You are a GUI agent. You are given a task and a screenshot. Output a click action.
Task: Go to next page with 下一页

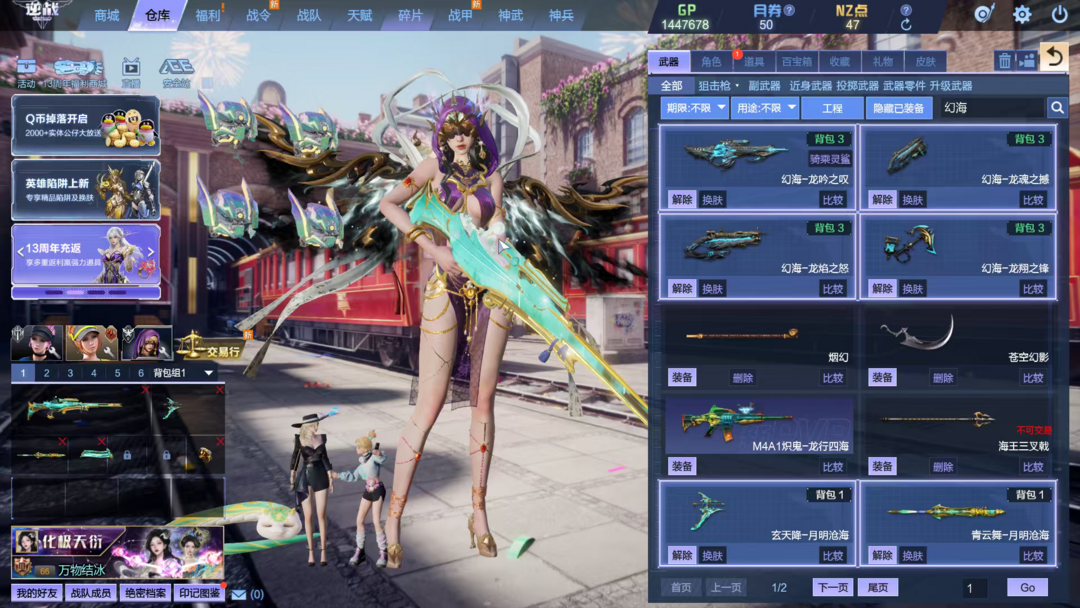coord(833,587)
